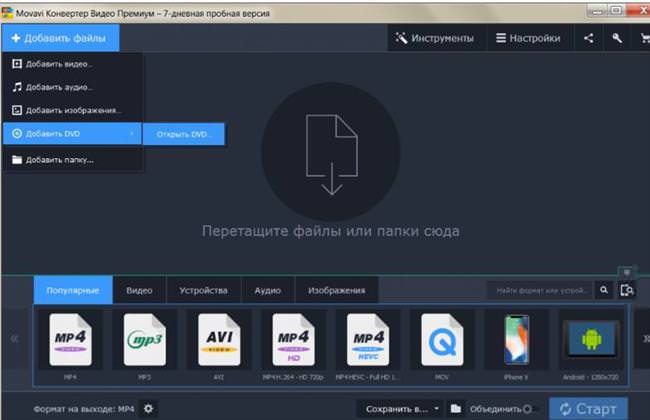Select the AVI format preset

[x=219, y=345]
